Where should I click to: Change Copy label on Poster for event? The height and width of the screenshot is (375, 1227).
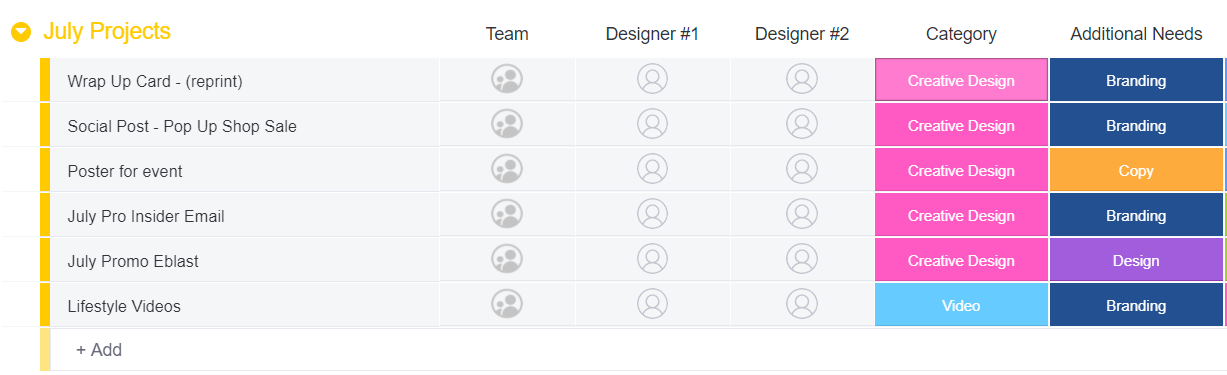tap(1136, 170)
